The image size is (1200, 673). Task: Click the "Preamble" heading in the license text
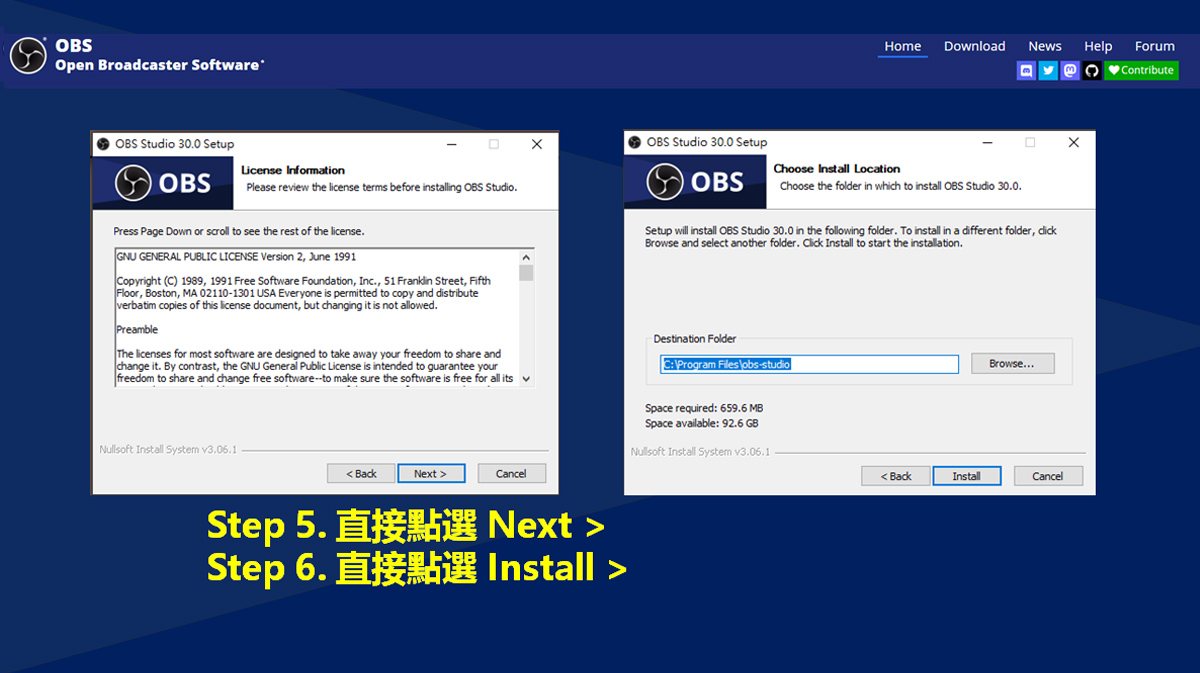pos(137,330)
